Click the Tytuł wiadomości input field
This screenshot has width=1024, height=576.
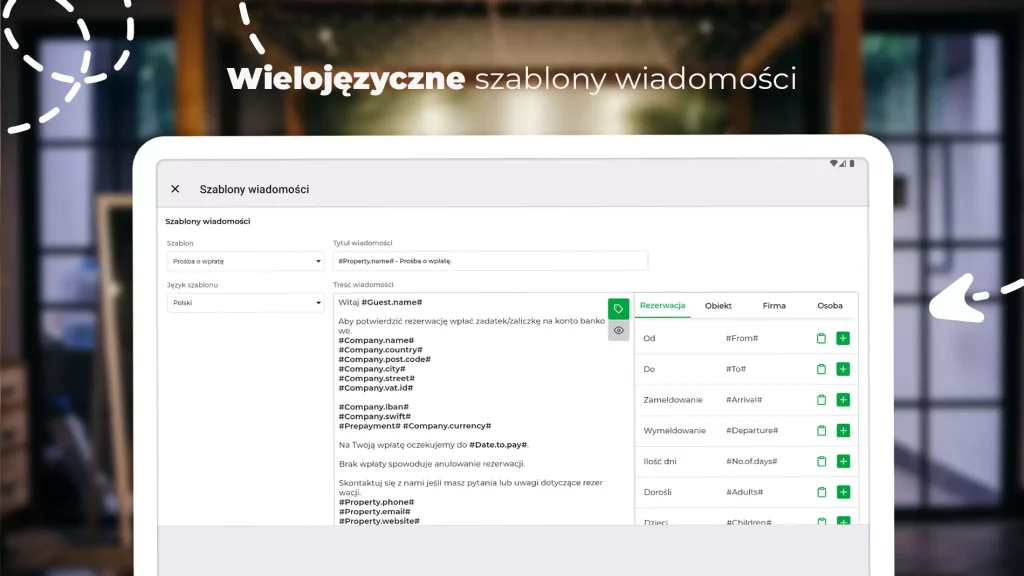point(490,261)
